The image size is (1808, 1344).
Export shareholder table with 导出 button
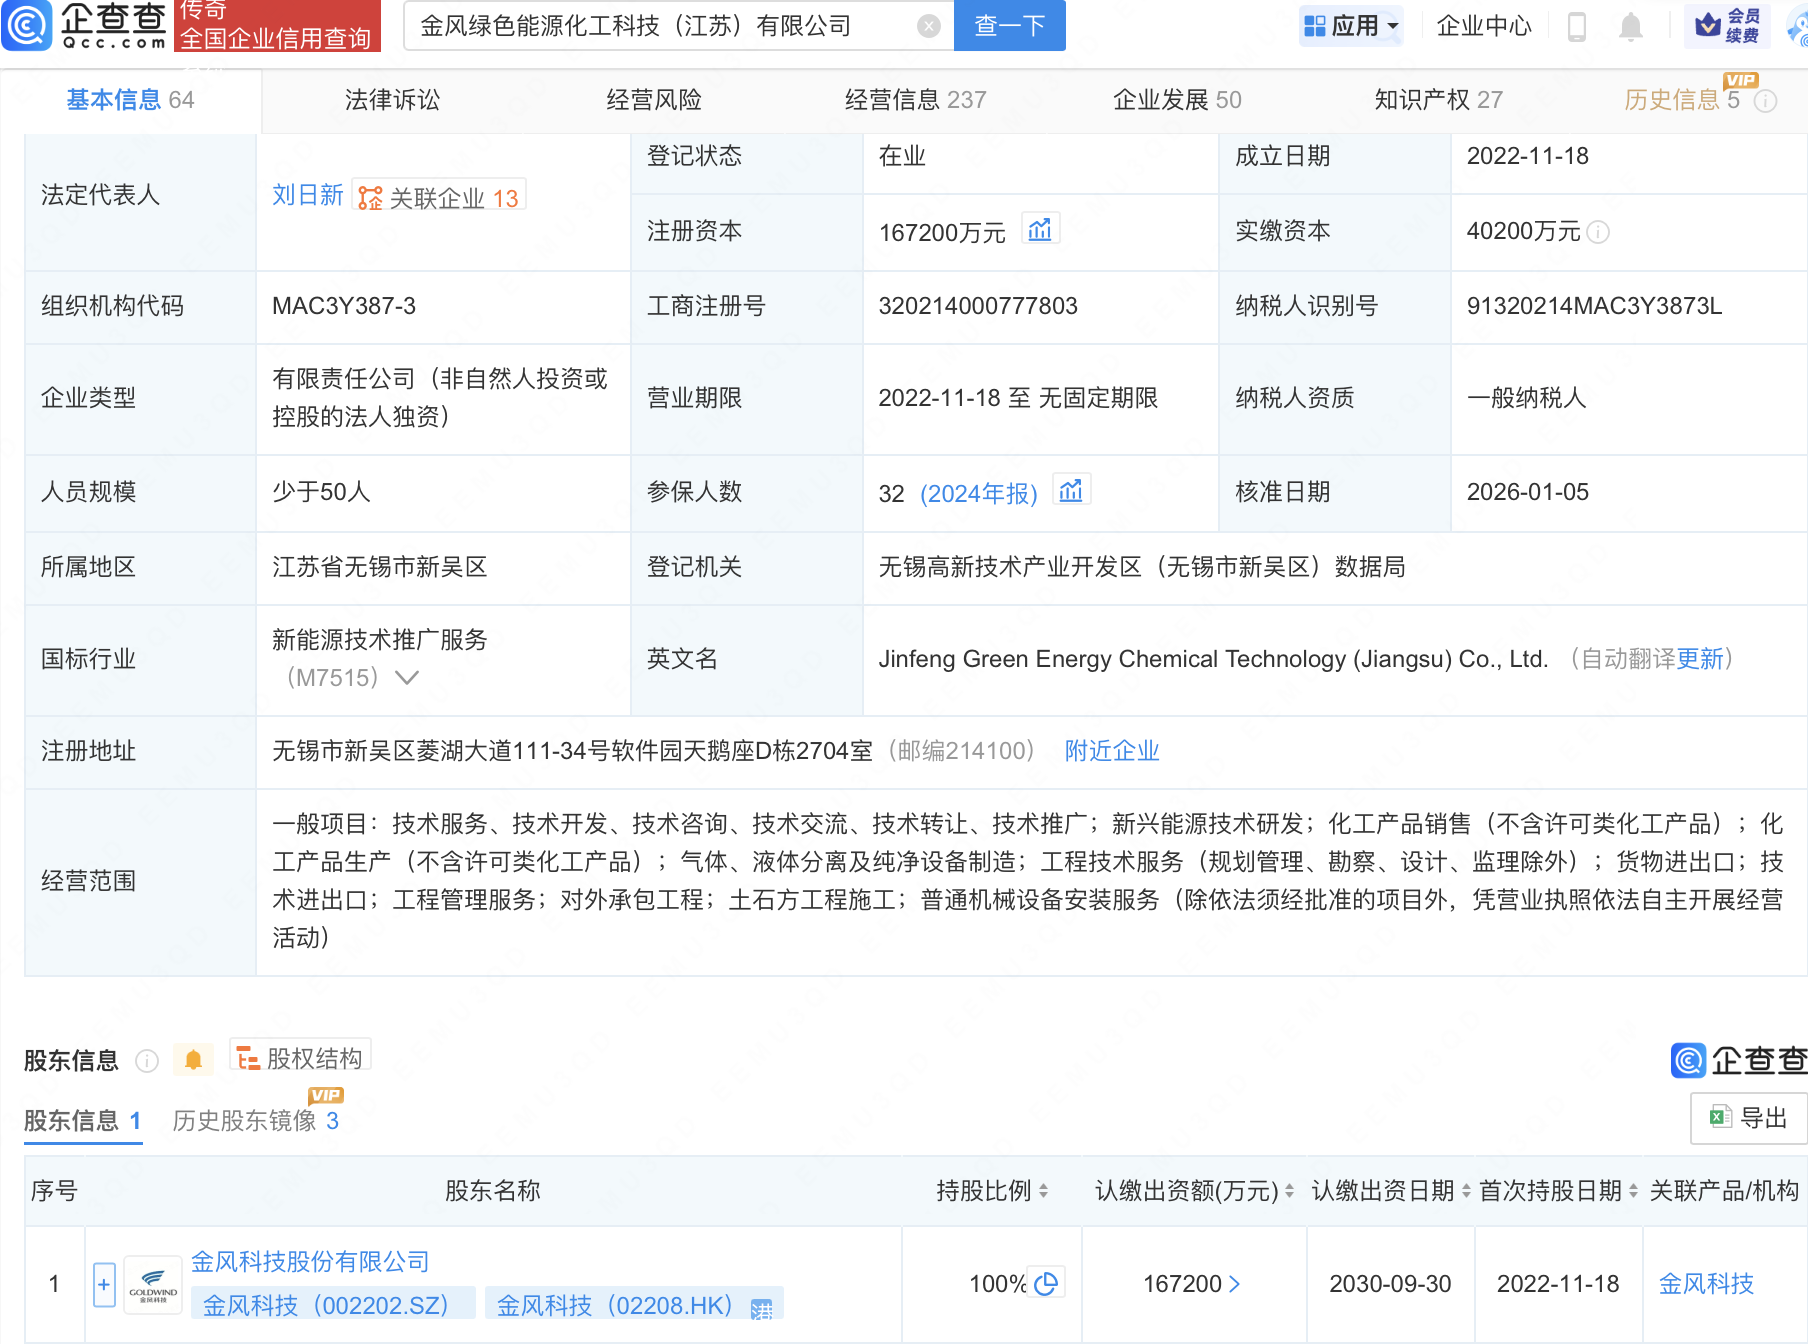tap(1749, 1118)
